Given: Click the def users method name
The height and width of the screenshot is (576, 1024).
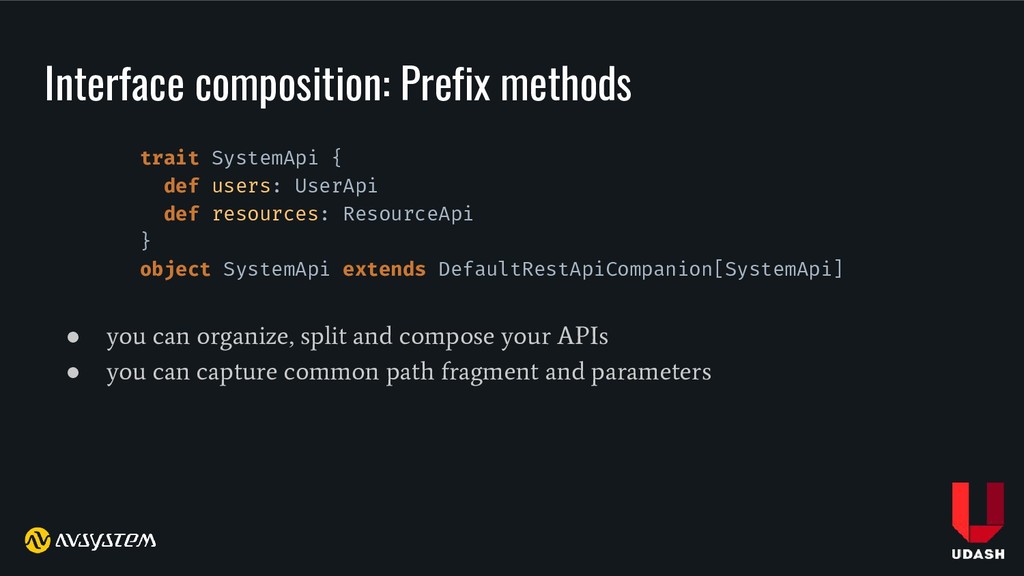Looking at the screenshot, I should (x=241, y=186).
